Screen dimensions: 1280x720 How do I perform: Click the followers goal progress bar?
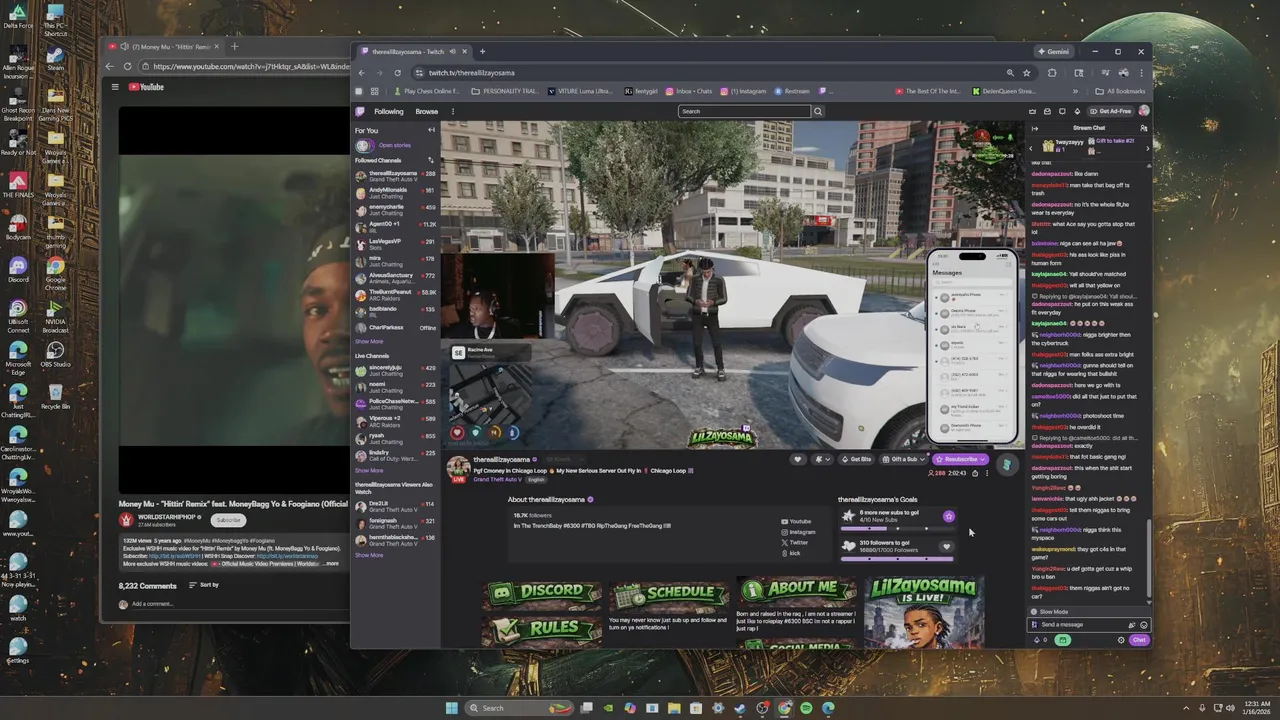click(x=897, y=558)
